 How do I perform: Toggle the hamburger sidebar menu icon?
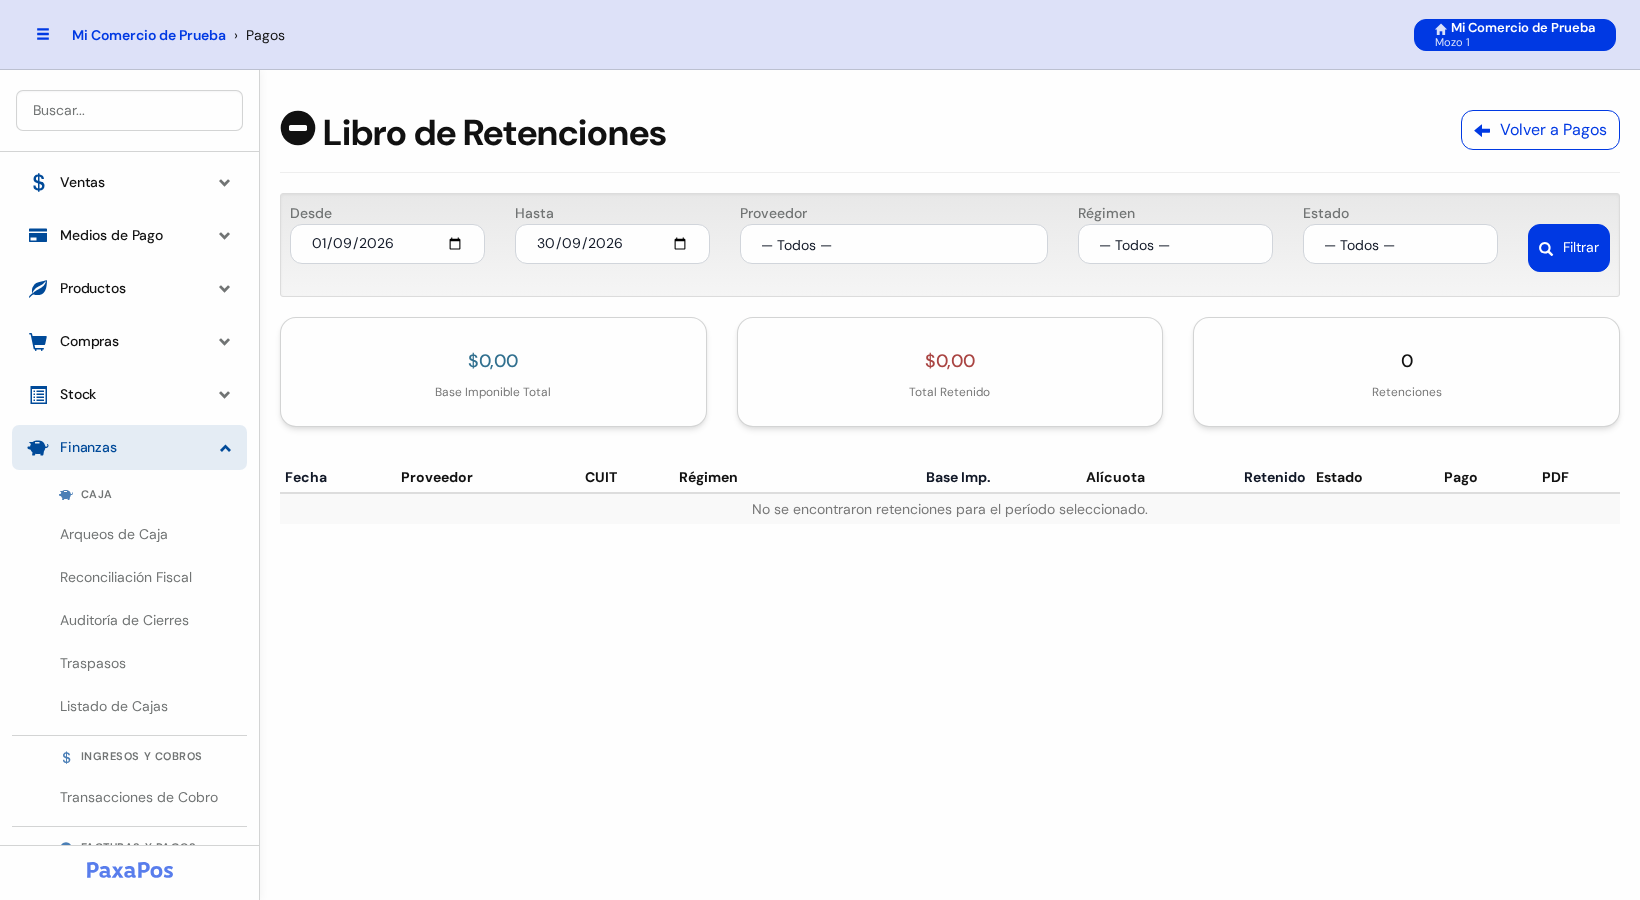pos(43,34)
